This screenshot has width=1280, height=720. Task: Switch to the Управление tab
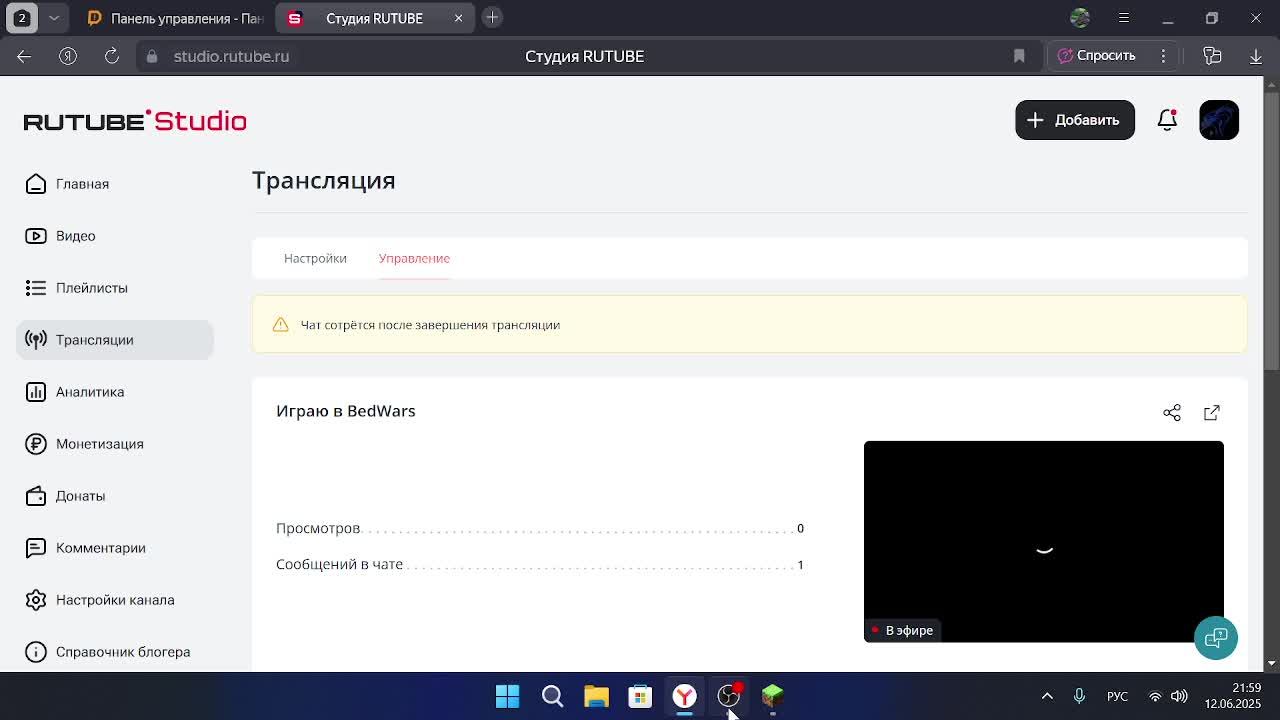414,258
